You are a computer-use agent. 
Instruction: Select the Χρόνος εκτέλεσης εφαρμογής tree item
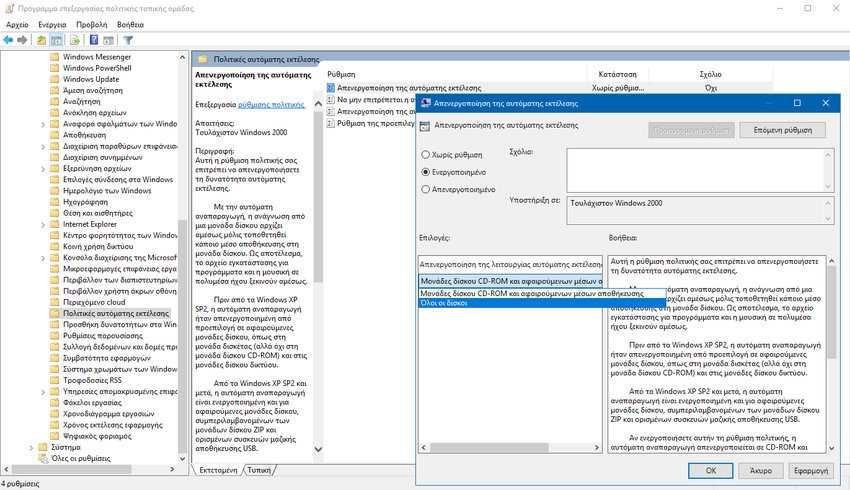[x=113, y=425]
